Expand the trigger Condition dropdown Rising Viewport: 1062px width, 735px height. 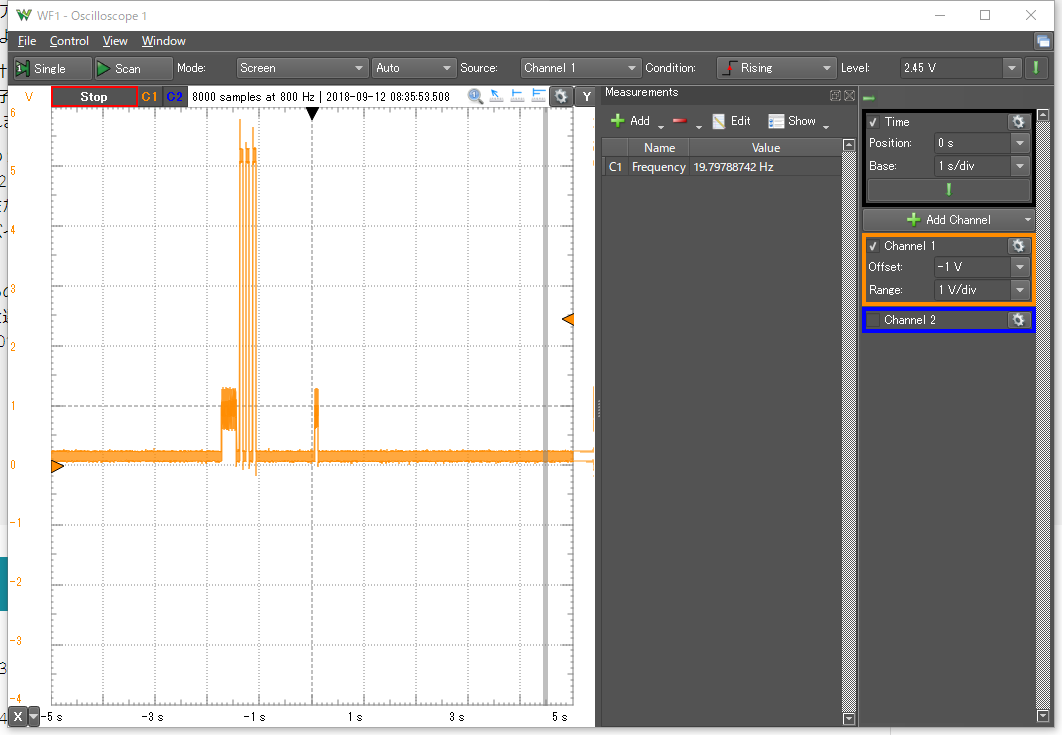[776, 68]
